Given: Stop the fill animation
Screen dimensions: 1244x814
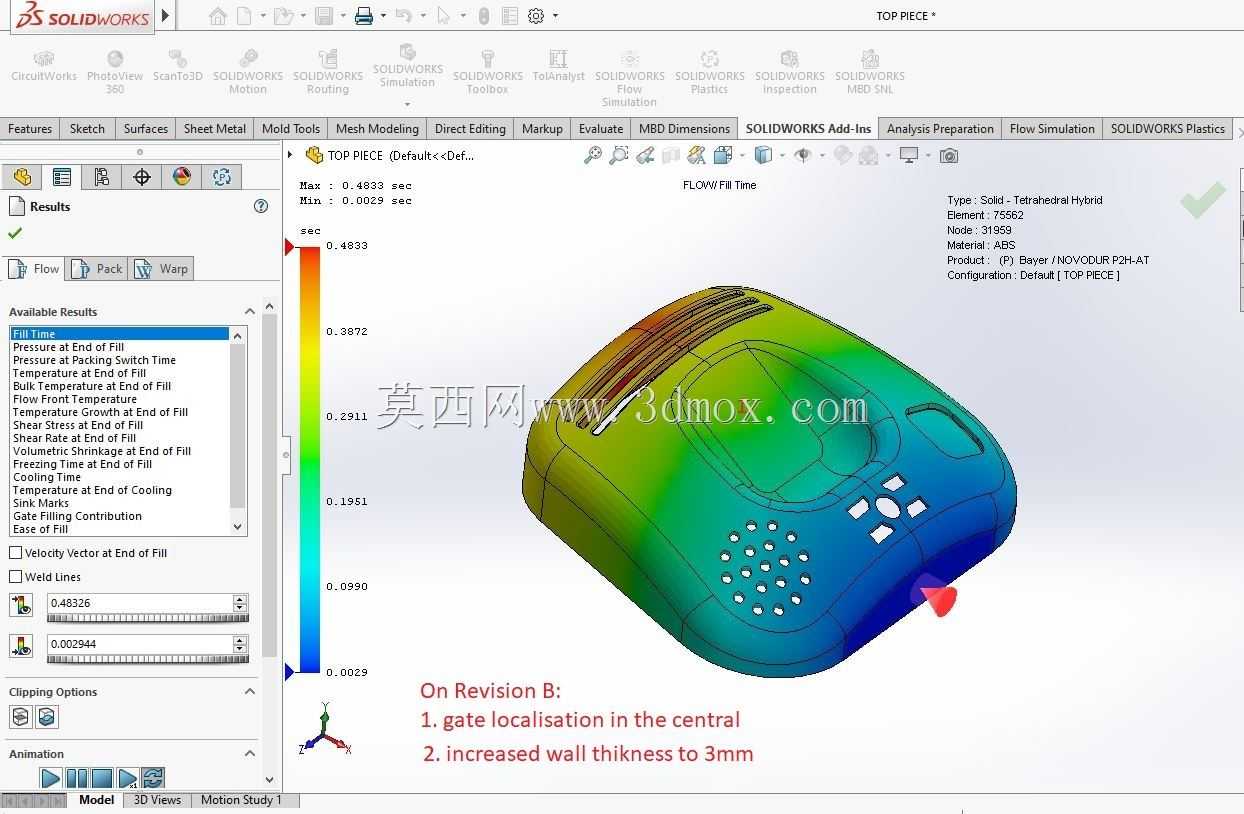Looking at the screenshot, I should (x=102, y=777).
